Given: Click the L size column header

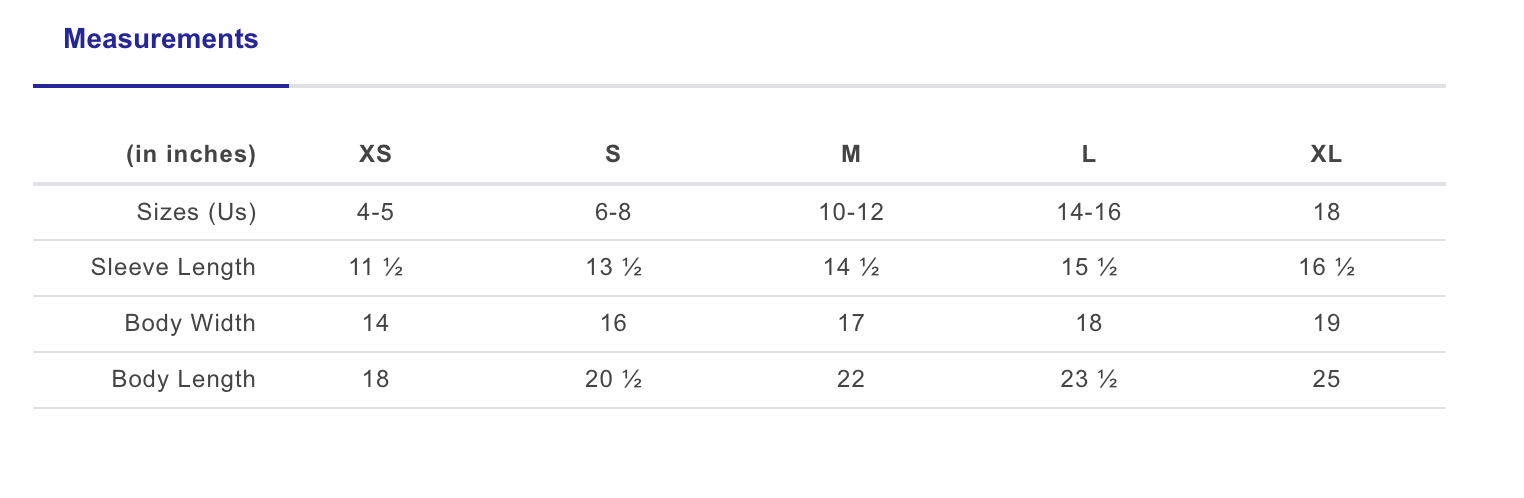Looking at the screenshot, I should coord(1089,155).
